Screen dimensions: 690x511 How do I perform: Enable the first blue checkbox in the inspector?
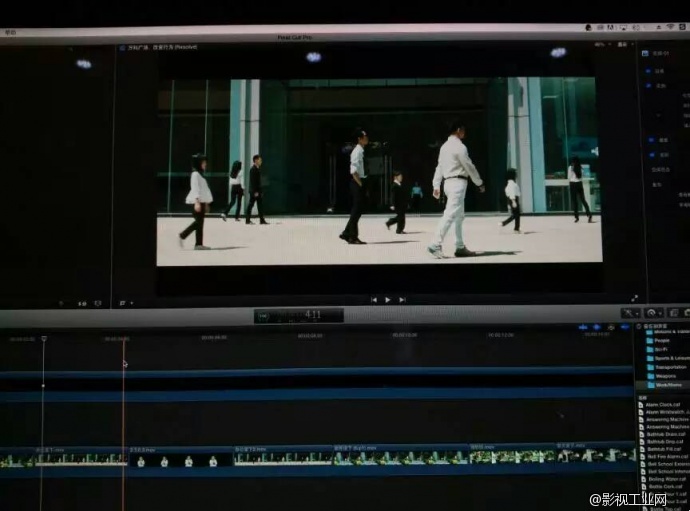649,71
